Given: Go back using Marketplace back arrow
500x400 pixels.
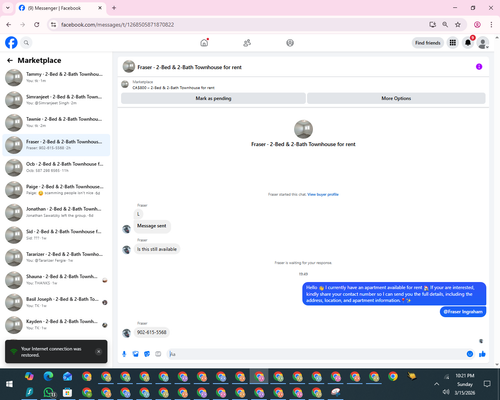Looking at the screenshot, I should (x=10, y=60).
